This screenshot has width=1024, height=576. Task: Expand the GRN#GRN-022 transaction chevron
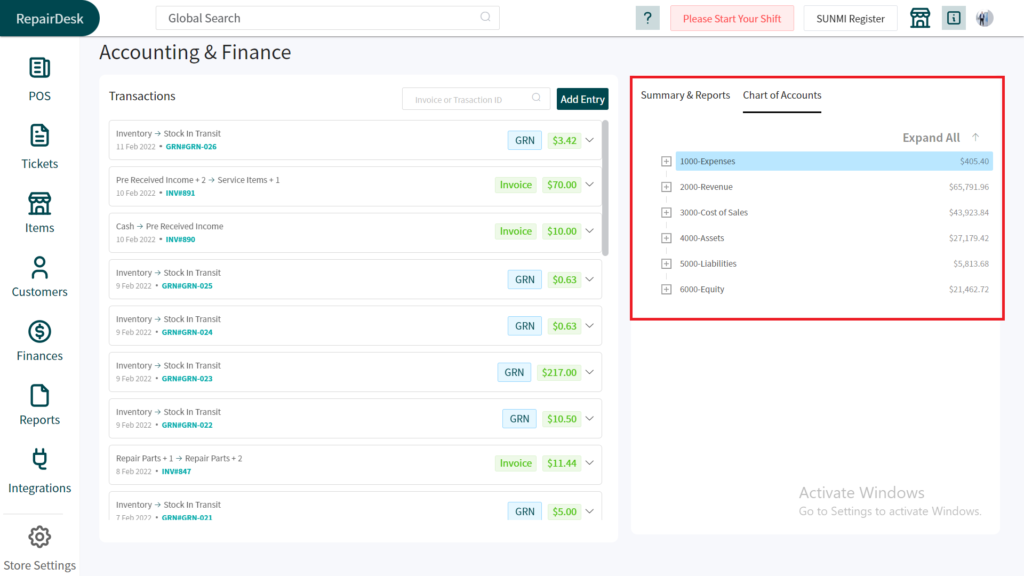[x=590, y=419]
